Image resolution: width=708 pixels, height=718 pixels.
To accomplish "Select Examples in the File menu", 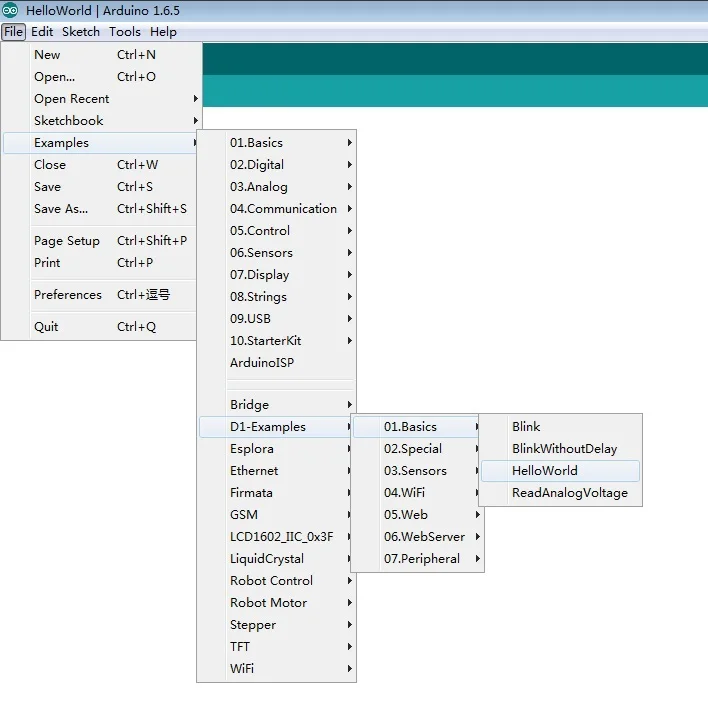I will [101, 142].
